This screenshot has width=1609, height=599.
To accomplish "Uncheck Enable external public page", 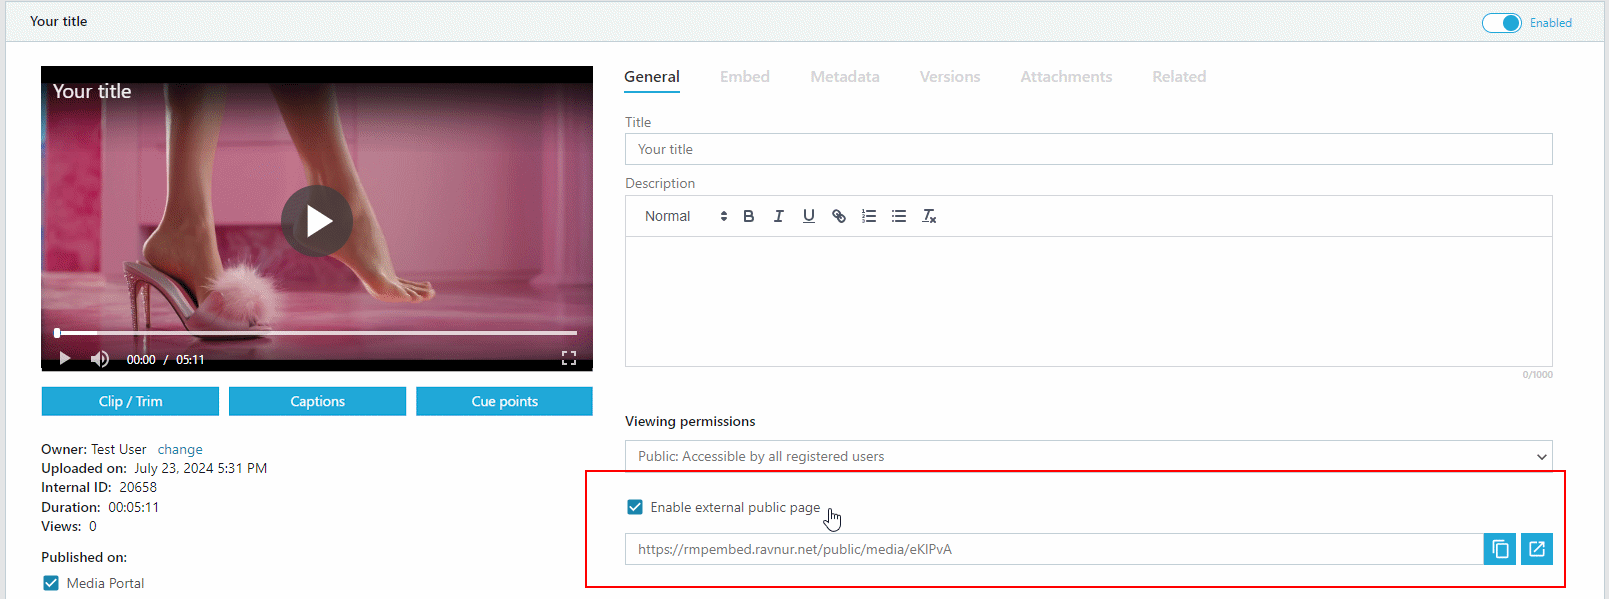I will [x=634, y=507].
